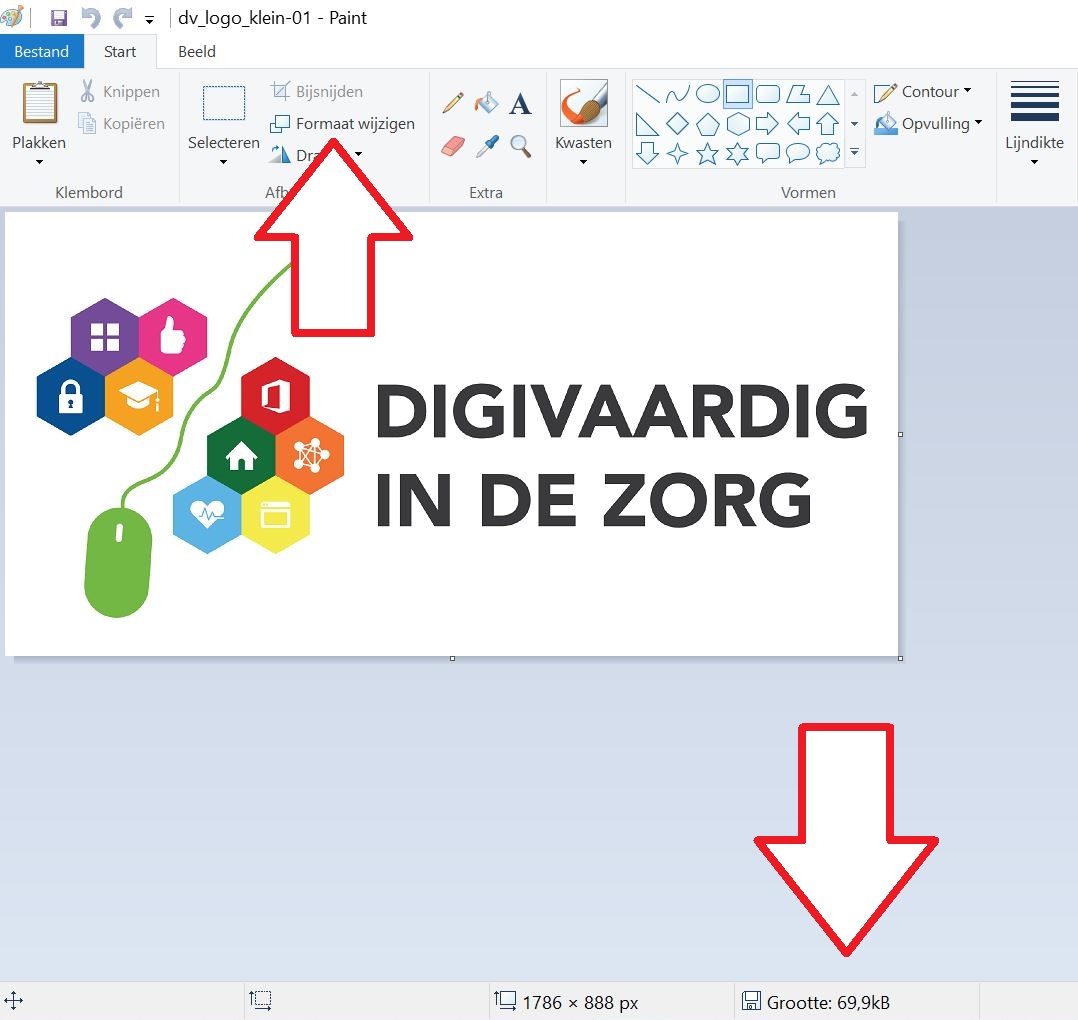Select the Text tool
1078x1020 pixels.
pyautogui.click(x=520, y=102)
